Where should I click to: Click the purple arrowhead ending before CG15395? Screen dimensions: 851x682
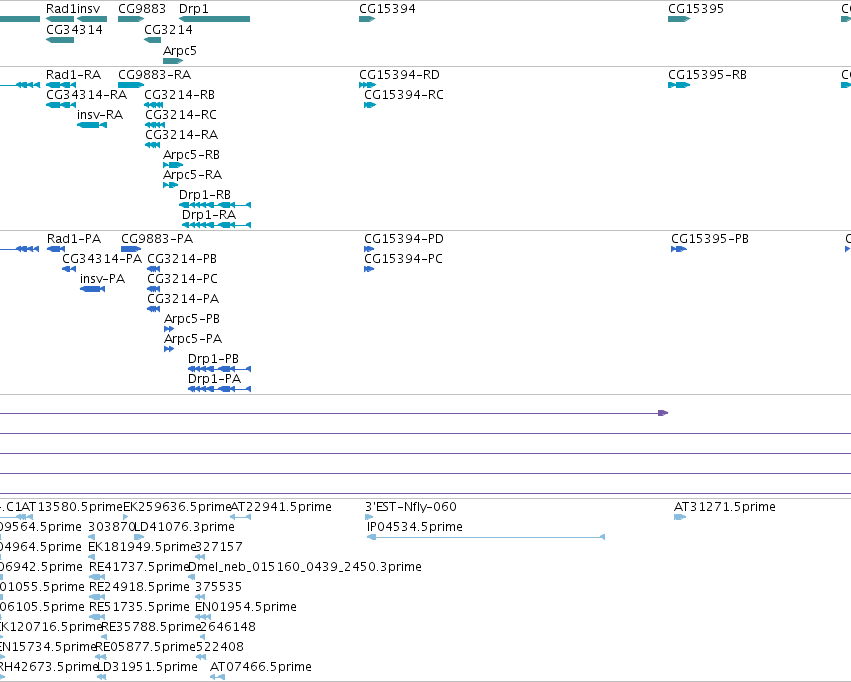(x=663, y=413)
